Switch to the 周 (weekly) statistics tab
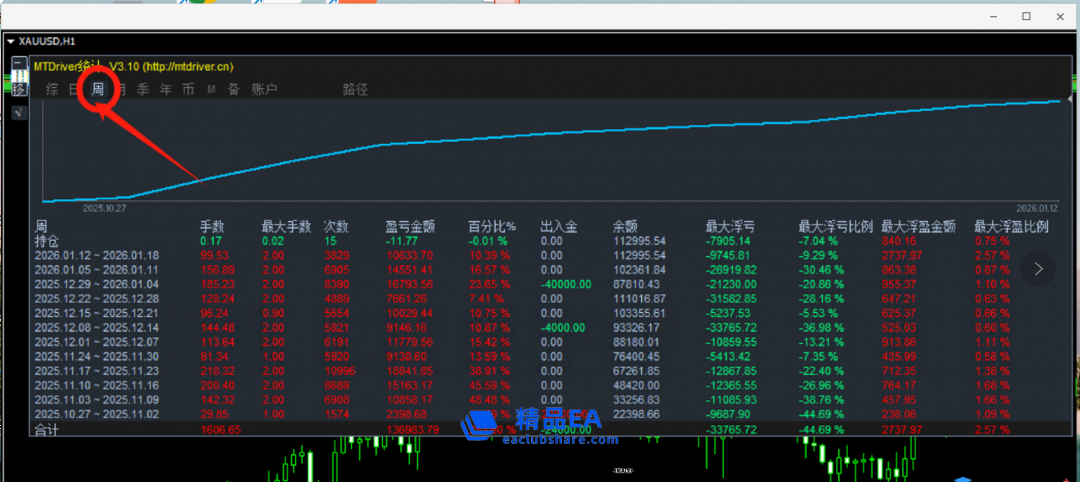 [98, 89]
